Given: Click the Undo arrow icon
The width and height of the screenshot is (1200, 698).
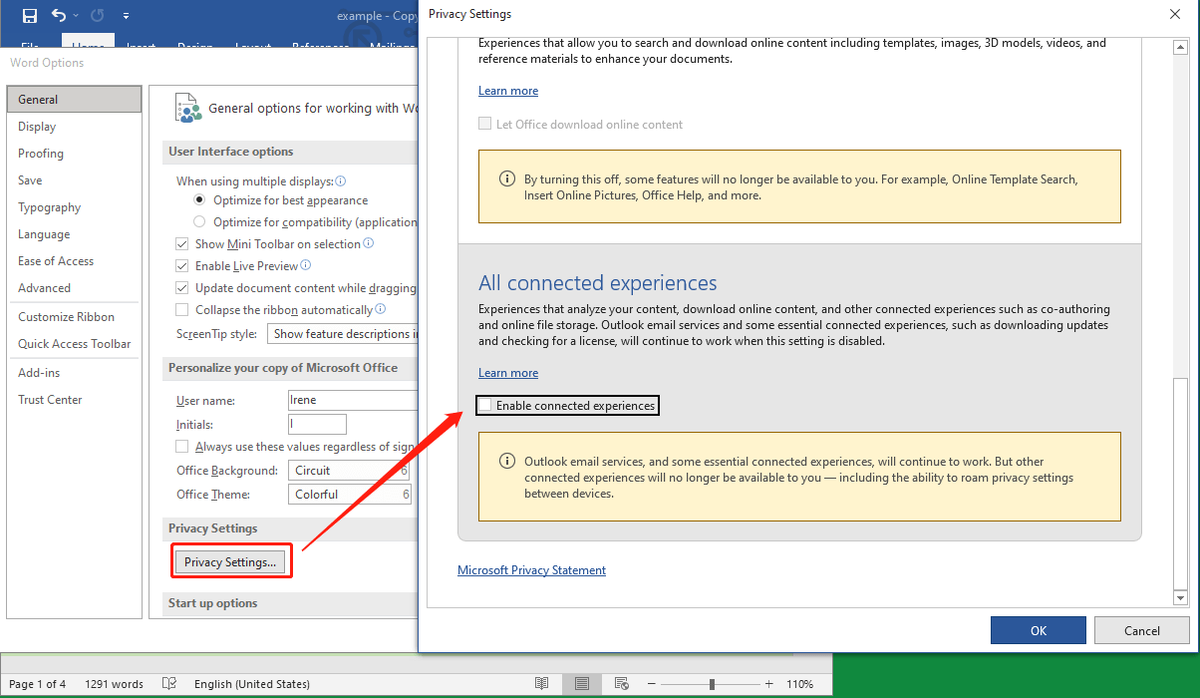Looking at the screenshot, I should pos(59,16).
